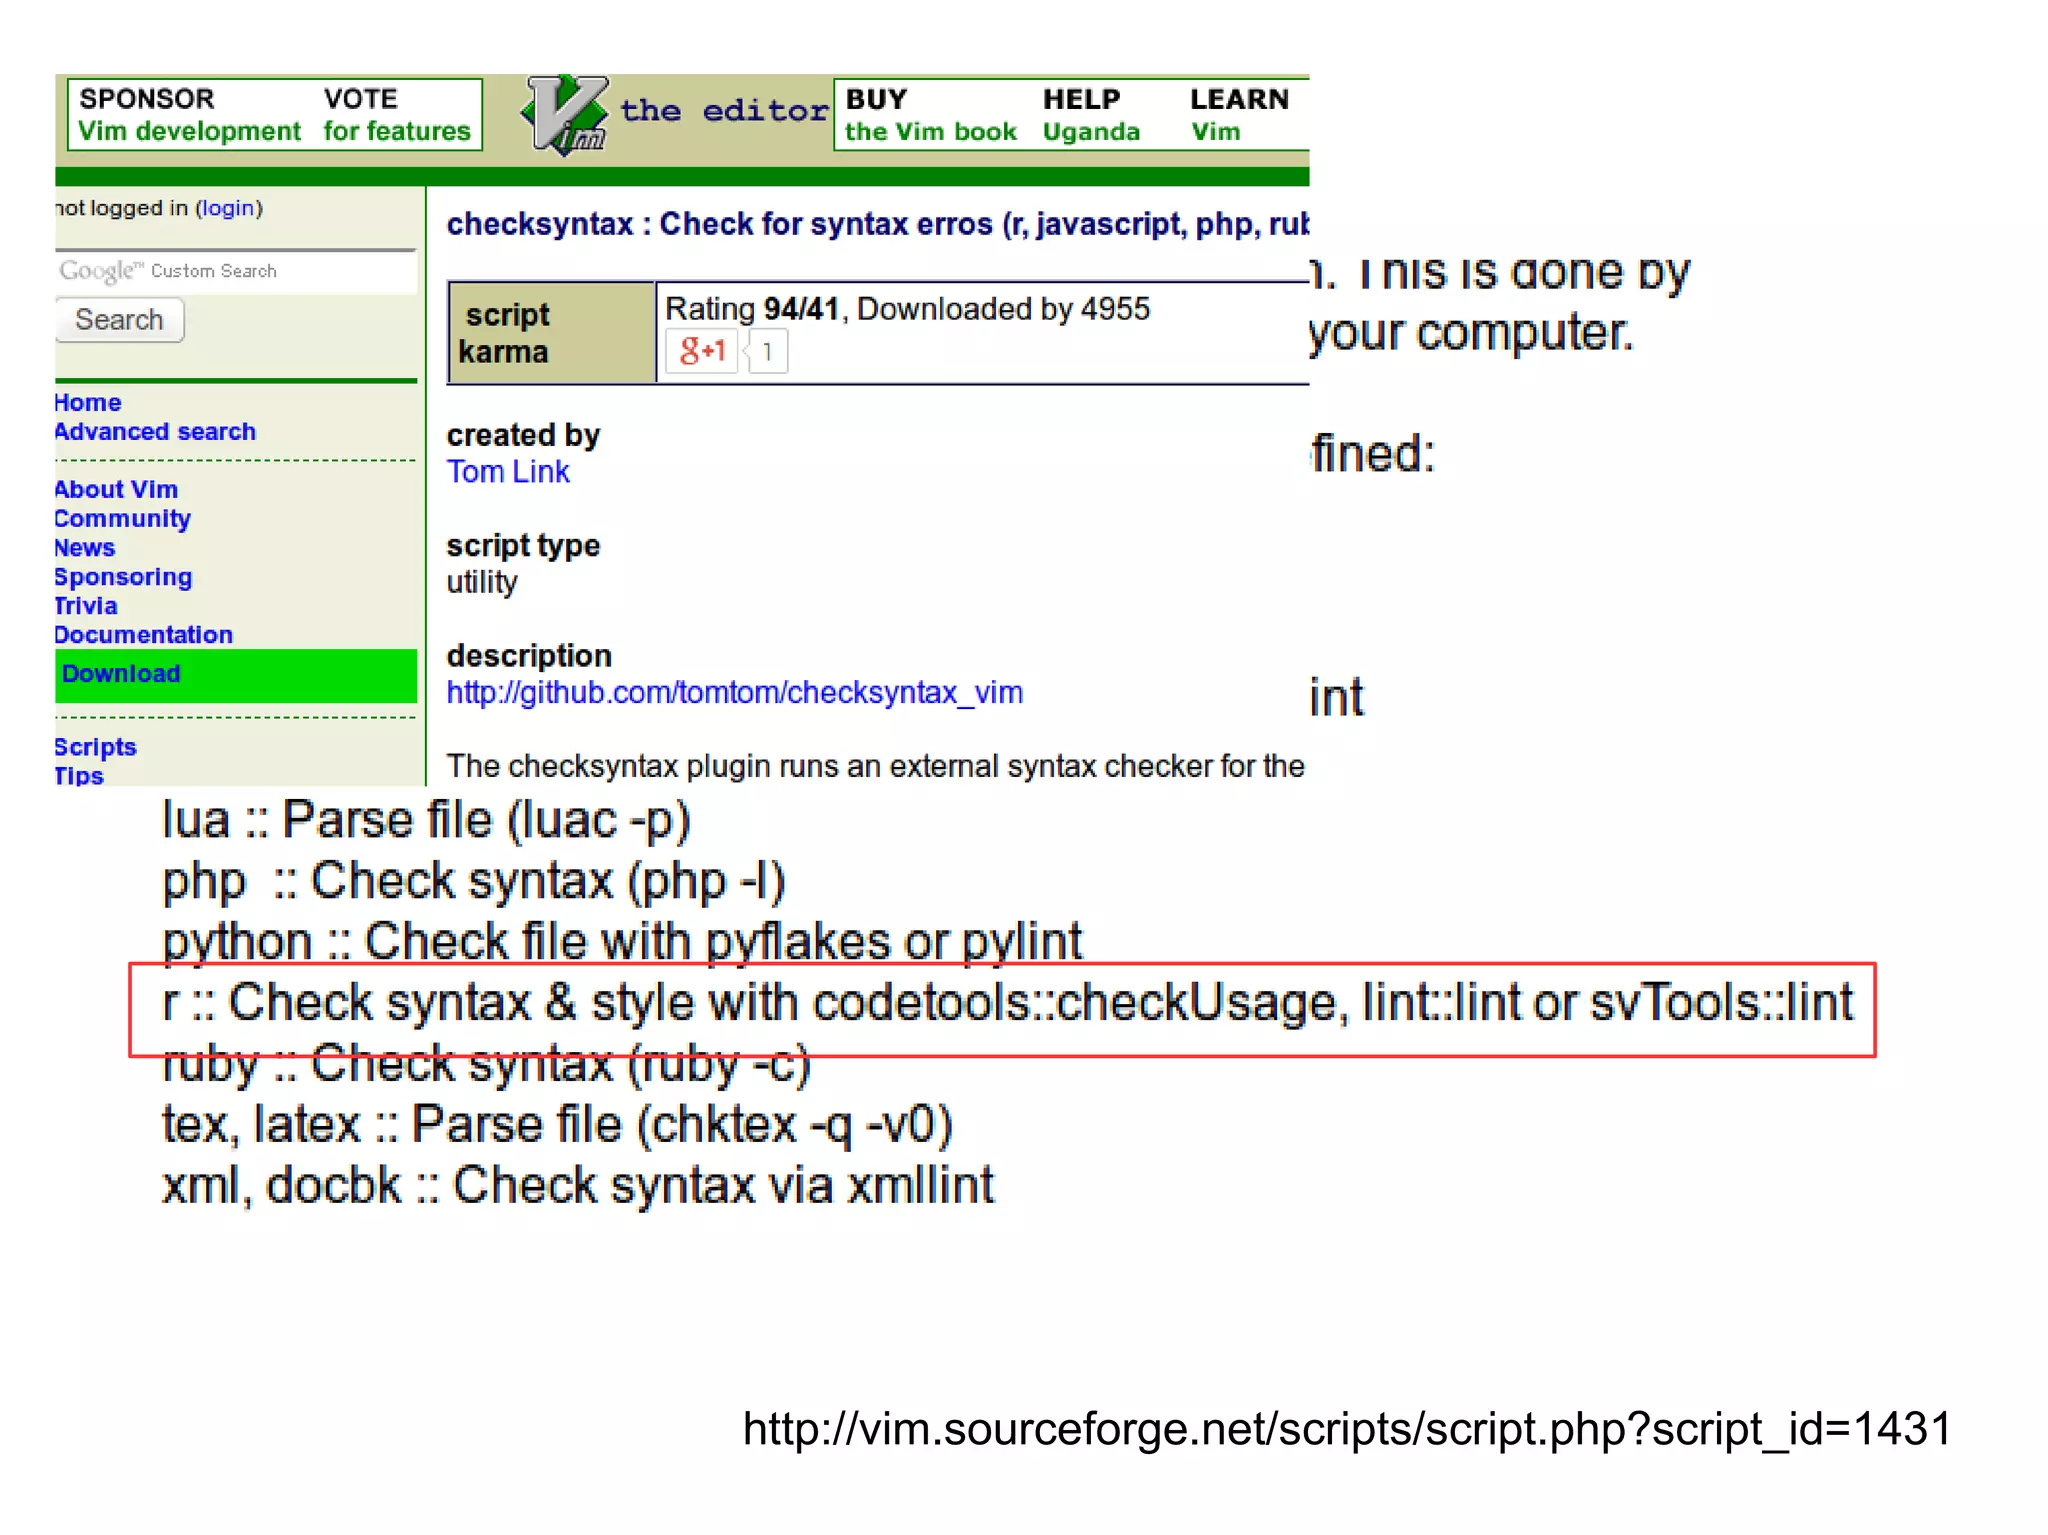Screen dimensions: 2048x1535
Task: Open Documentation page
Action: pos(143,635)
